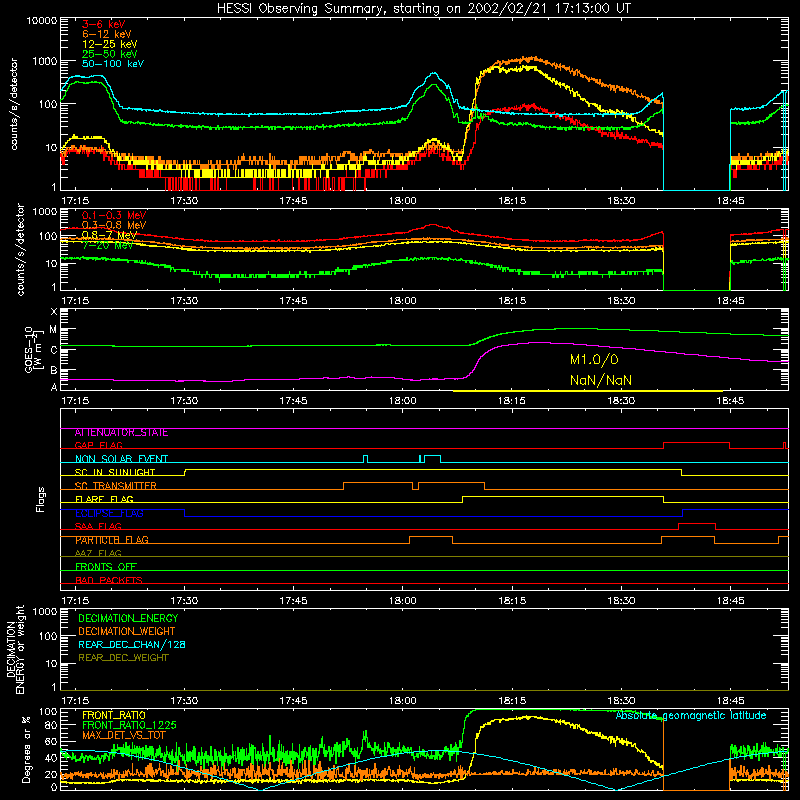
Task: Select the 25-50 keV legend label
Action: pyautogui.click(x=110, y=54)
